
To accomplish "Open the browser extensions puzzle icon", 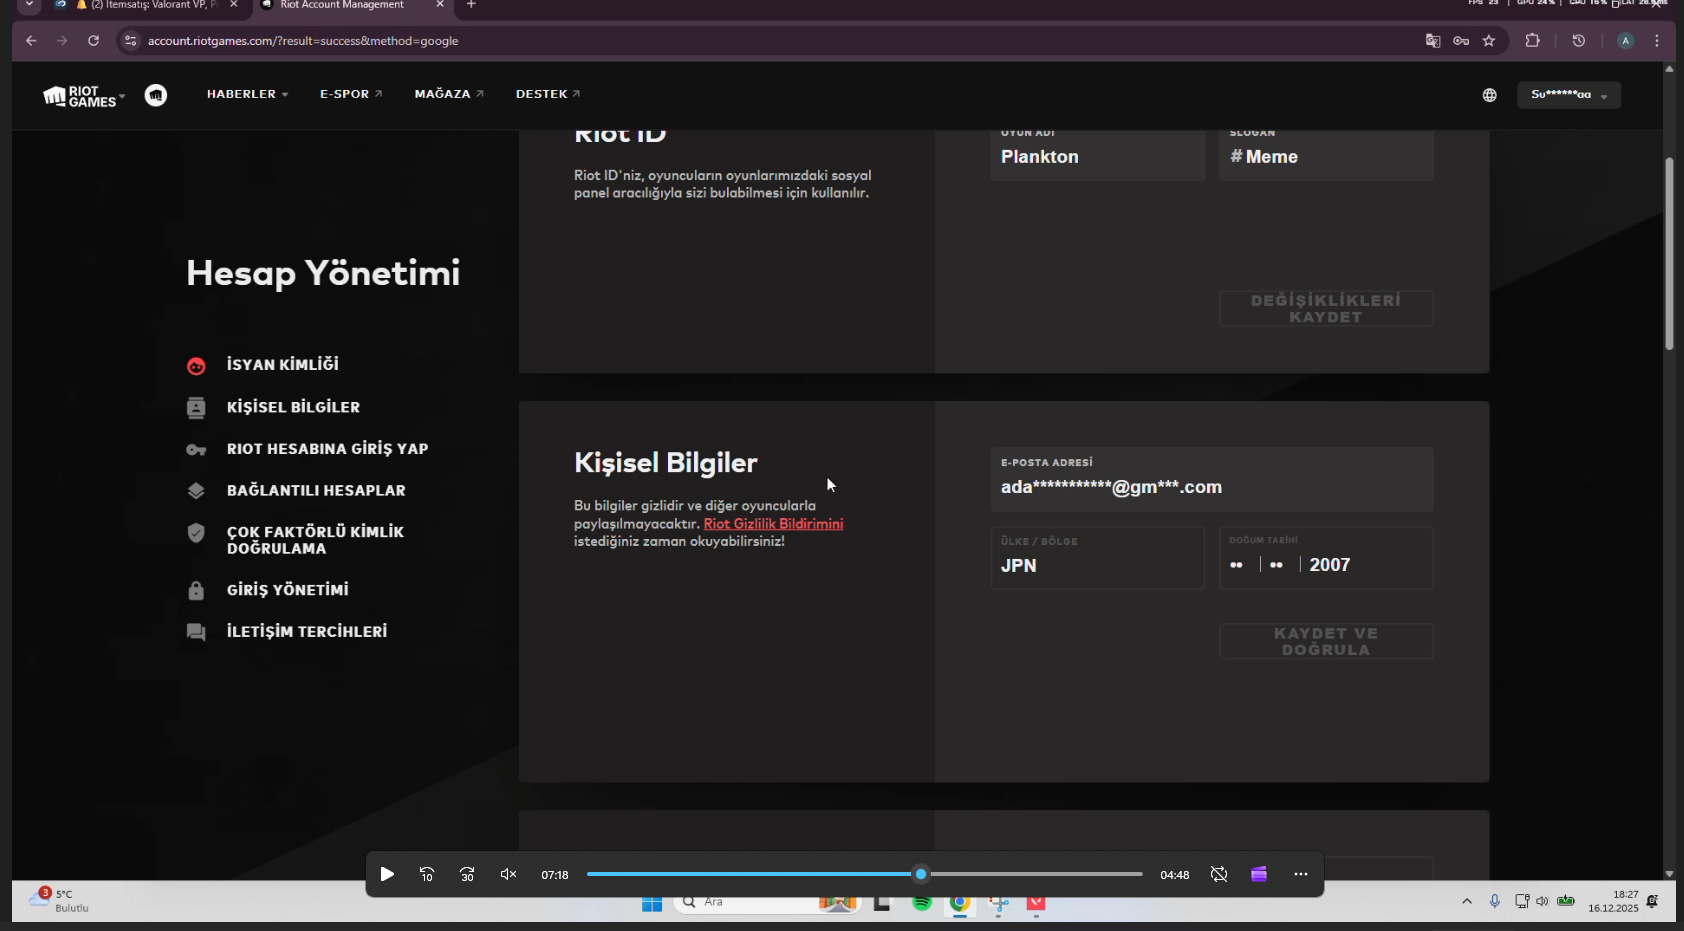I will [x=1532, y=41].
